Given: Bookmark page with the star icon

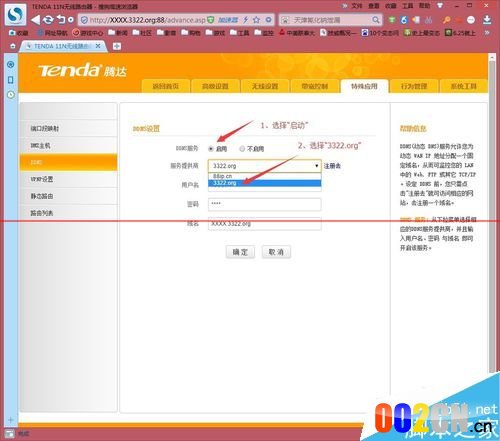Looking at the screenshot, I should point(256,20).
